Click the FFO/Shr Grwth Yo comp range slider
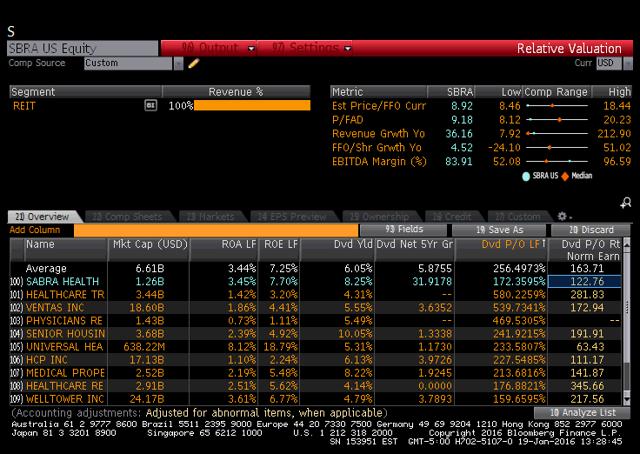The image size is (640, 454). pos(557,147)
